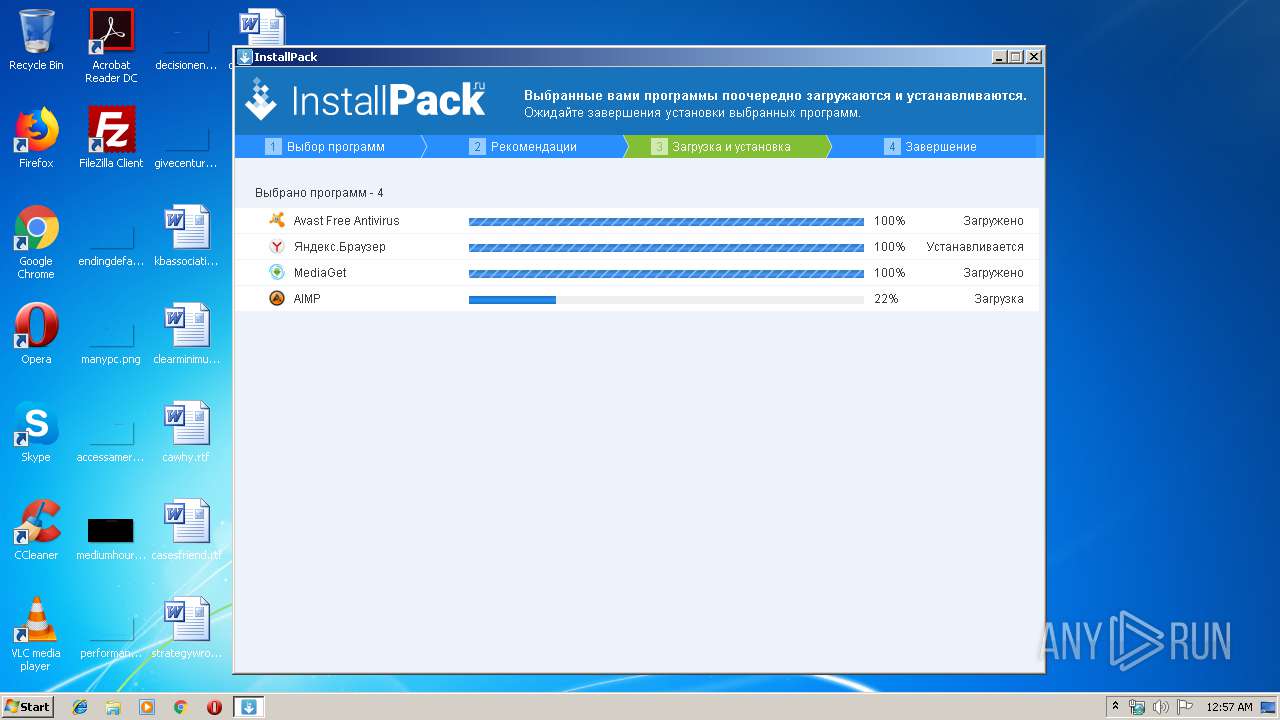Viewport: 1280px width, 720px height.
Task: Click the 'MediaGet' program name text
Action: pos(320,273)
